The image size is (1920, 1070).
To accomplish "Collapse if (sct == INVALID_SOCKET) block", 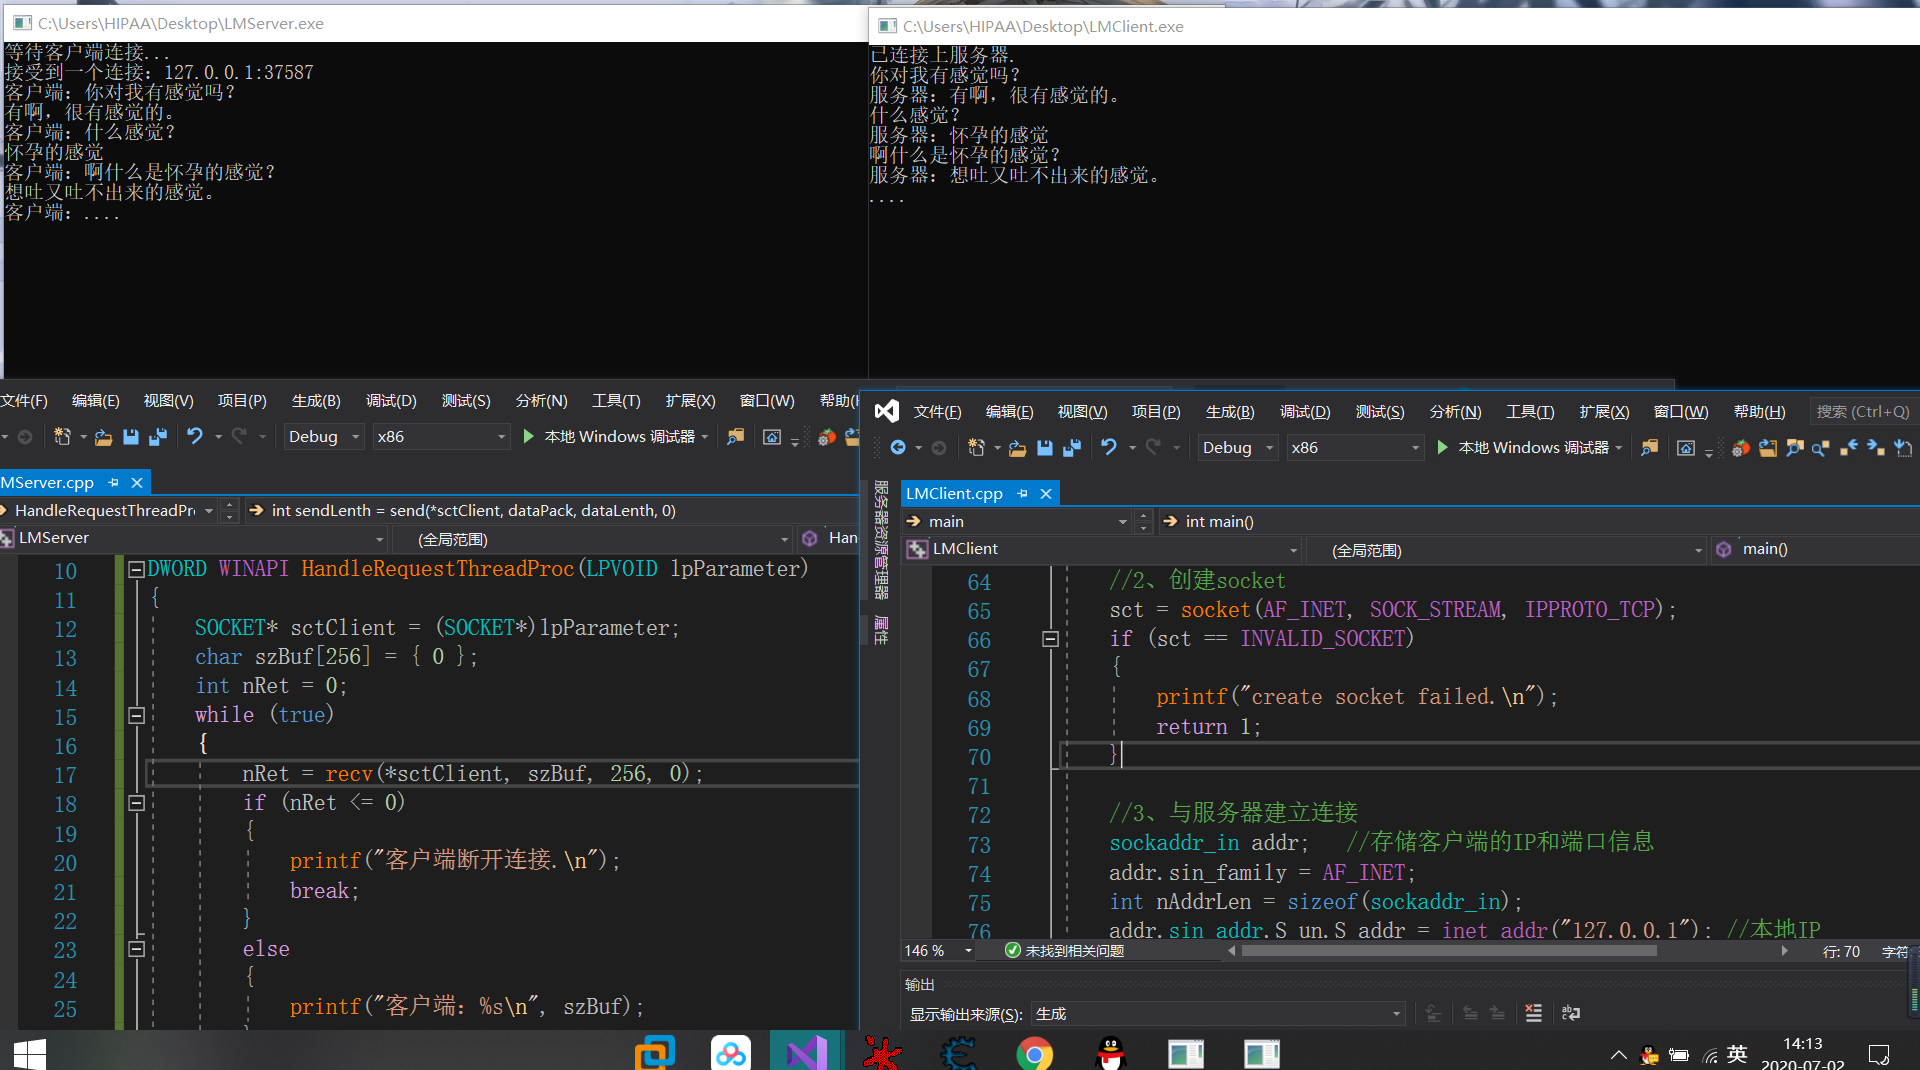I will 1050,639.
